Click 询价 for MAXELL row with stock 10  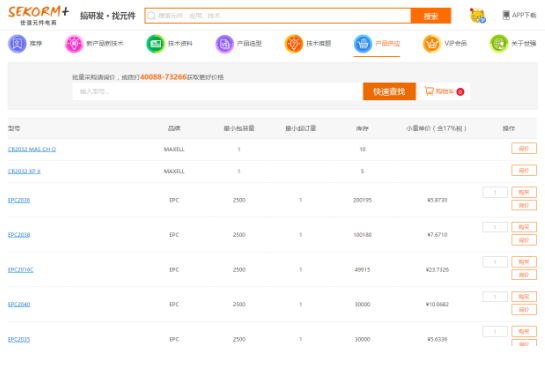(524, 148)
